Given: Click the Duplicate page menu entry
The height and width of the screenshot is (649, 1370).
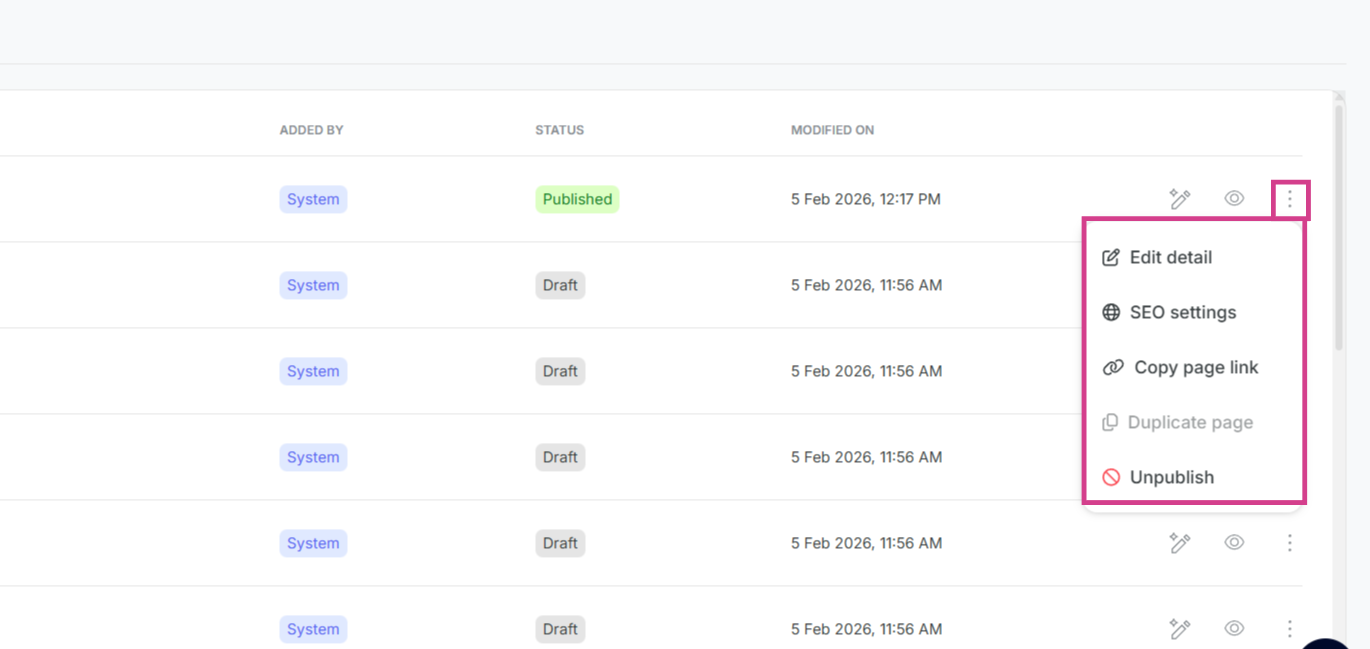Looking at the screenshot, I should pos(1189,423).
